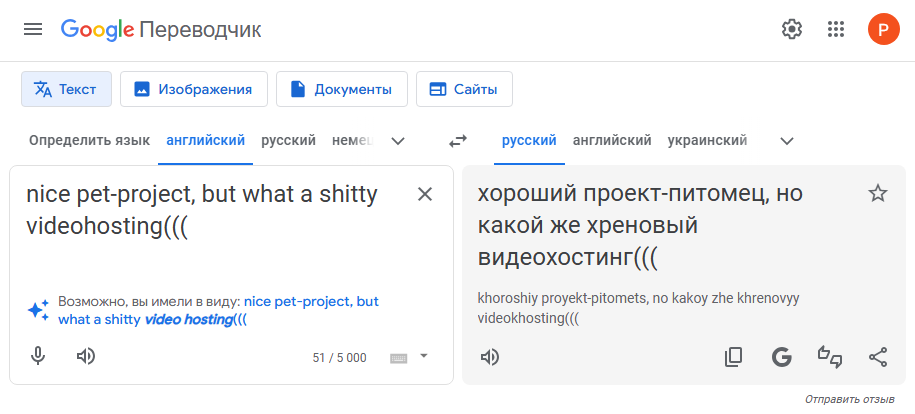This screenshot has width=915, height=414.
Task: Switch to Сайты translation mode
Action: coord(465,89)
